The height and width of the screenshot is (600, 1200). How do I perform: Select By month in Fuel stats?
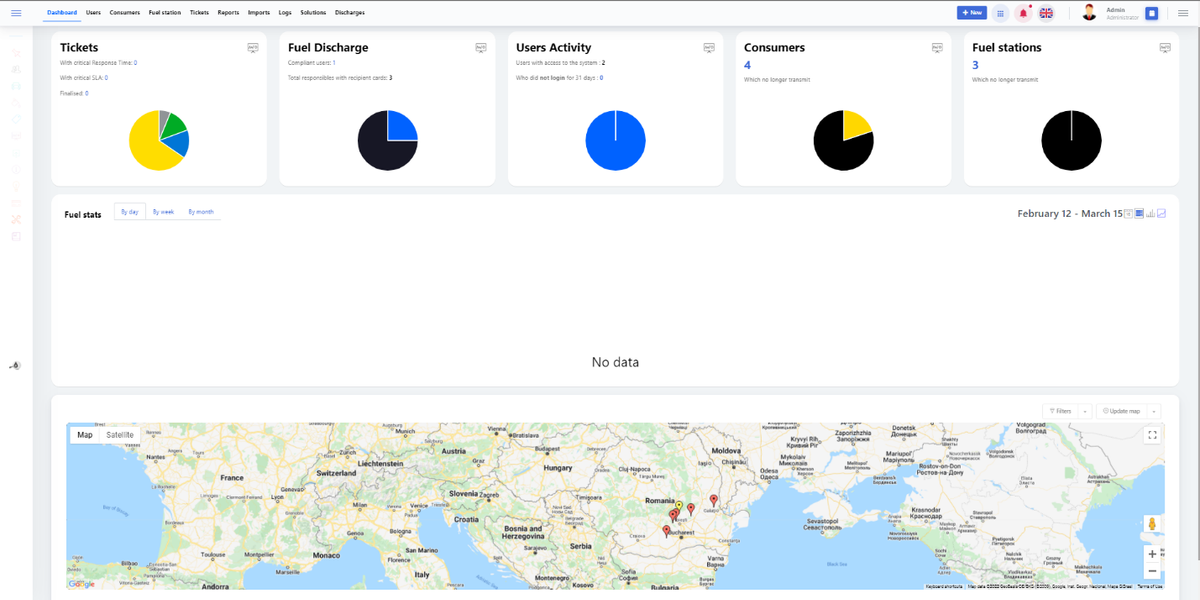pyautogui.click(x=201, y=212)
